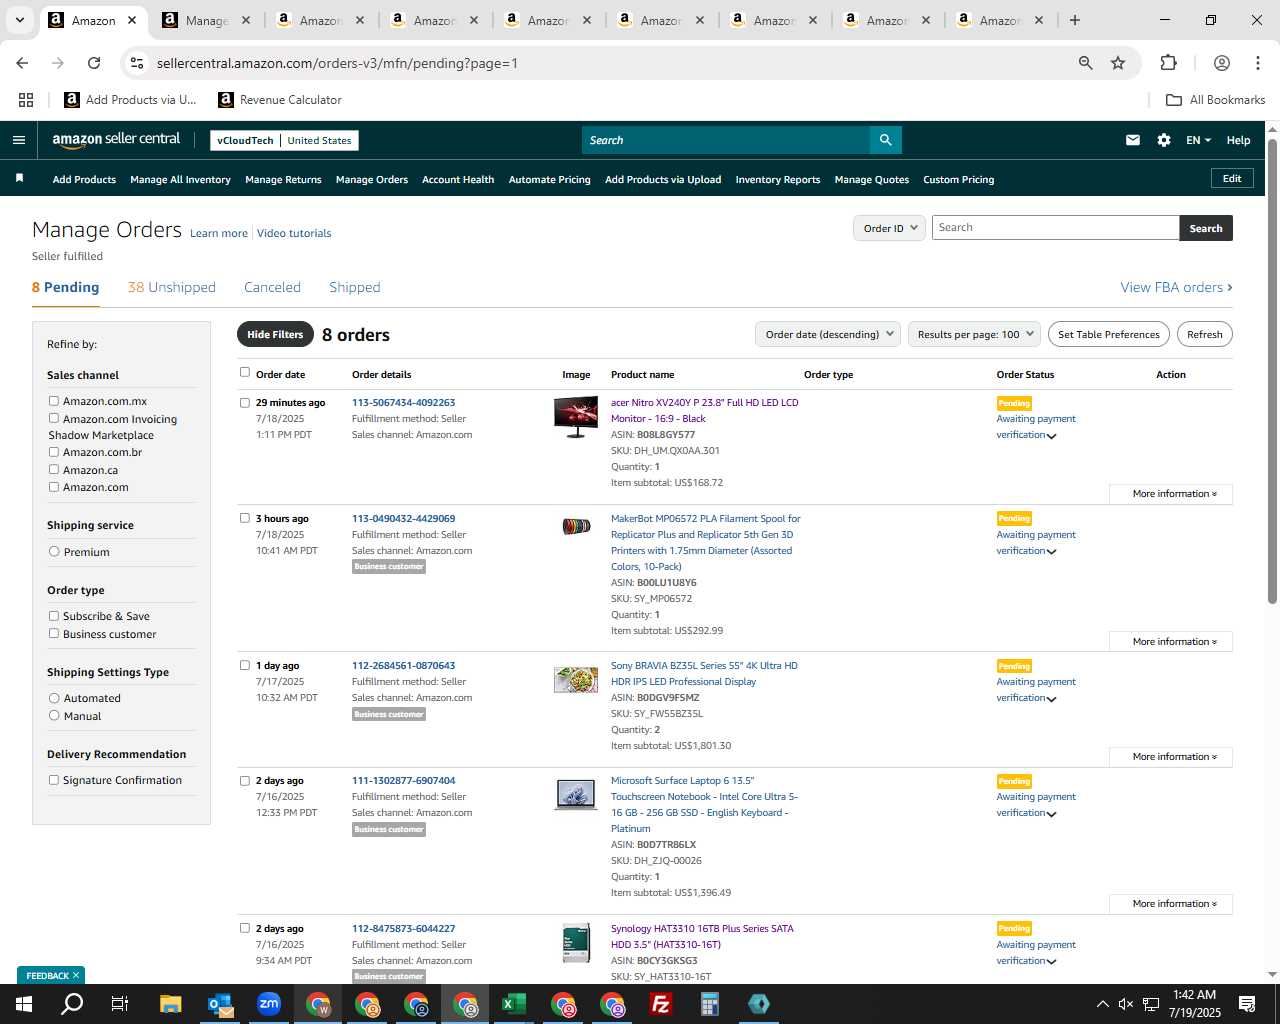Check the Business customer order type filter
This screenshot has width=1280, height=1024.
pos(54,633)
